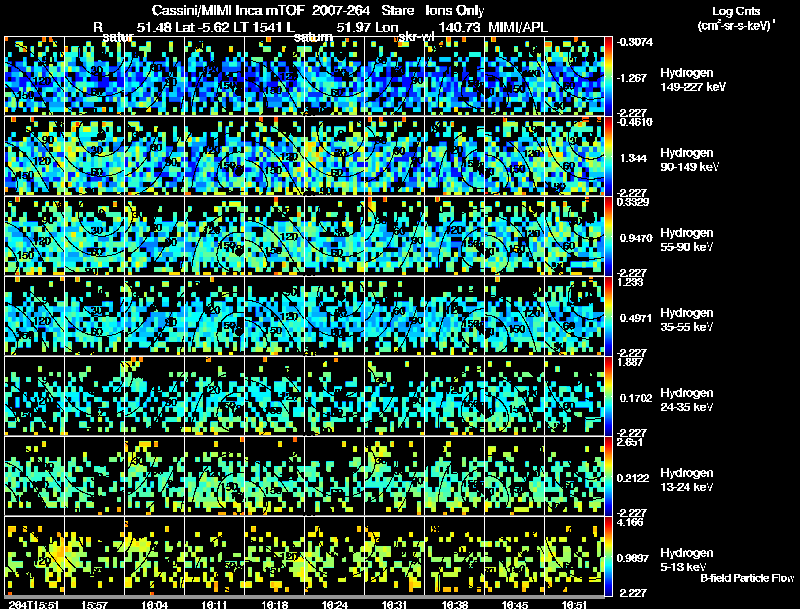The image size is (800, 609).
Task: Click the Hydrogen 149-227 keV color scale bar
Action: tap(608, 75)
